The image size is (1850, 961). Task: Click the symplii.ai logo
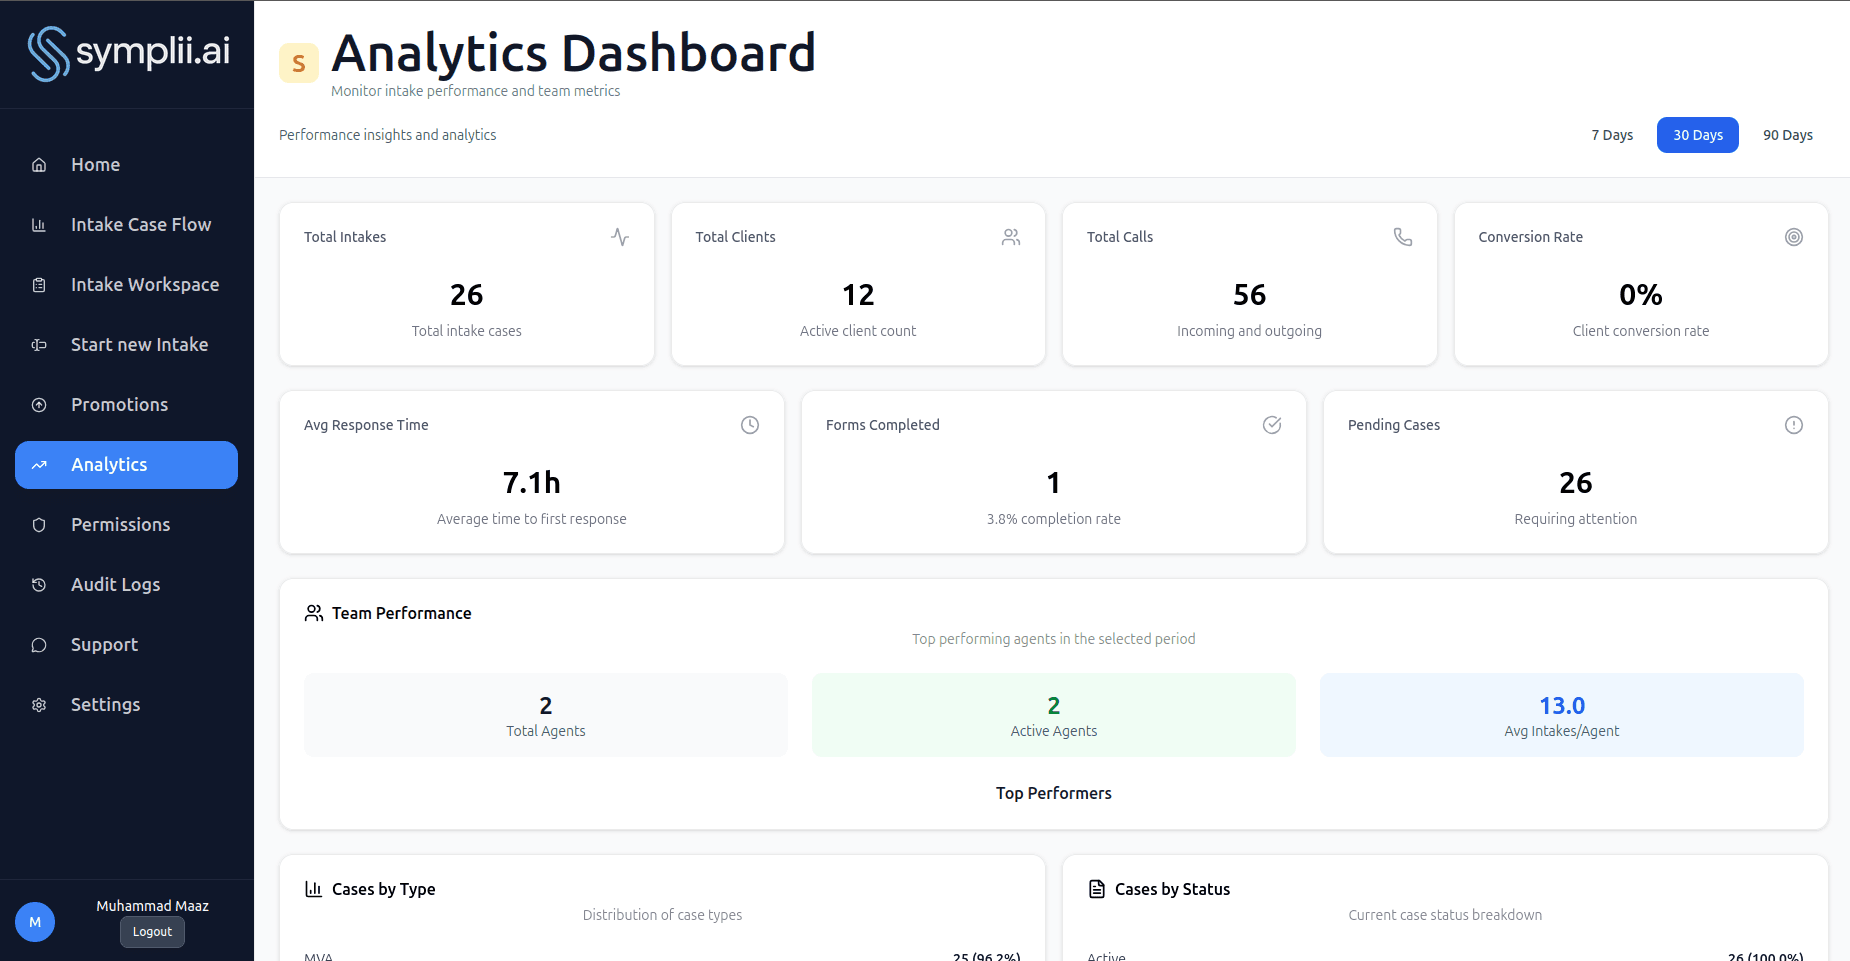[127, 53]
